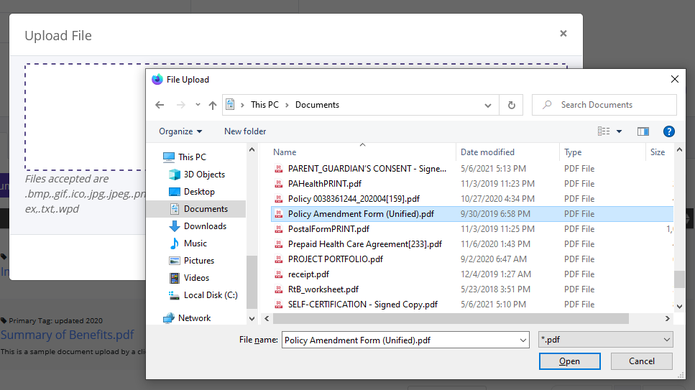This screenshot has width=695, height=390.
Task: Sort files by the Size column
Action: tap(659, 152)
